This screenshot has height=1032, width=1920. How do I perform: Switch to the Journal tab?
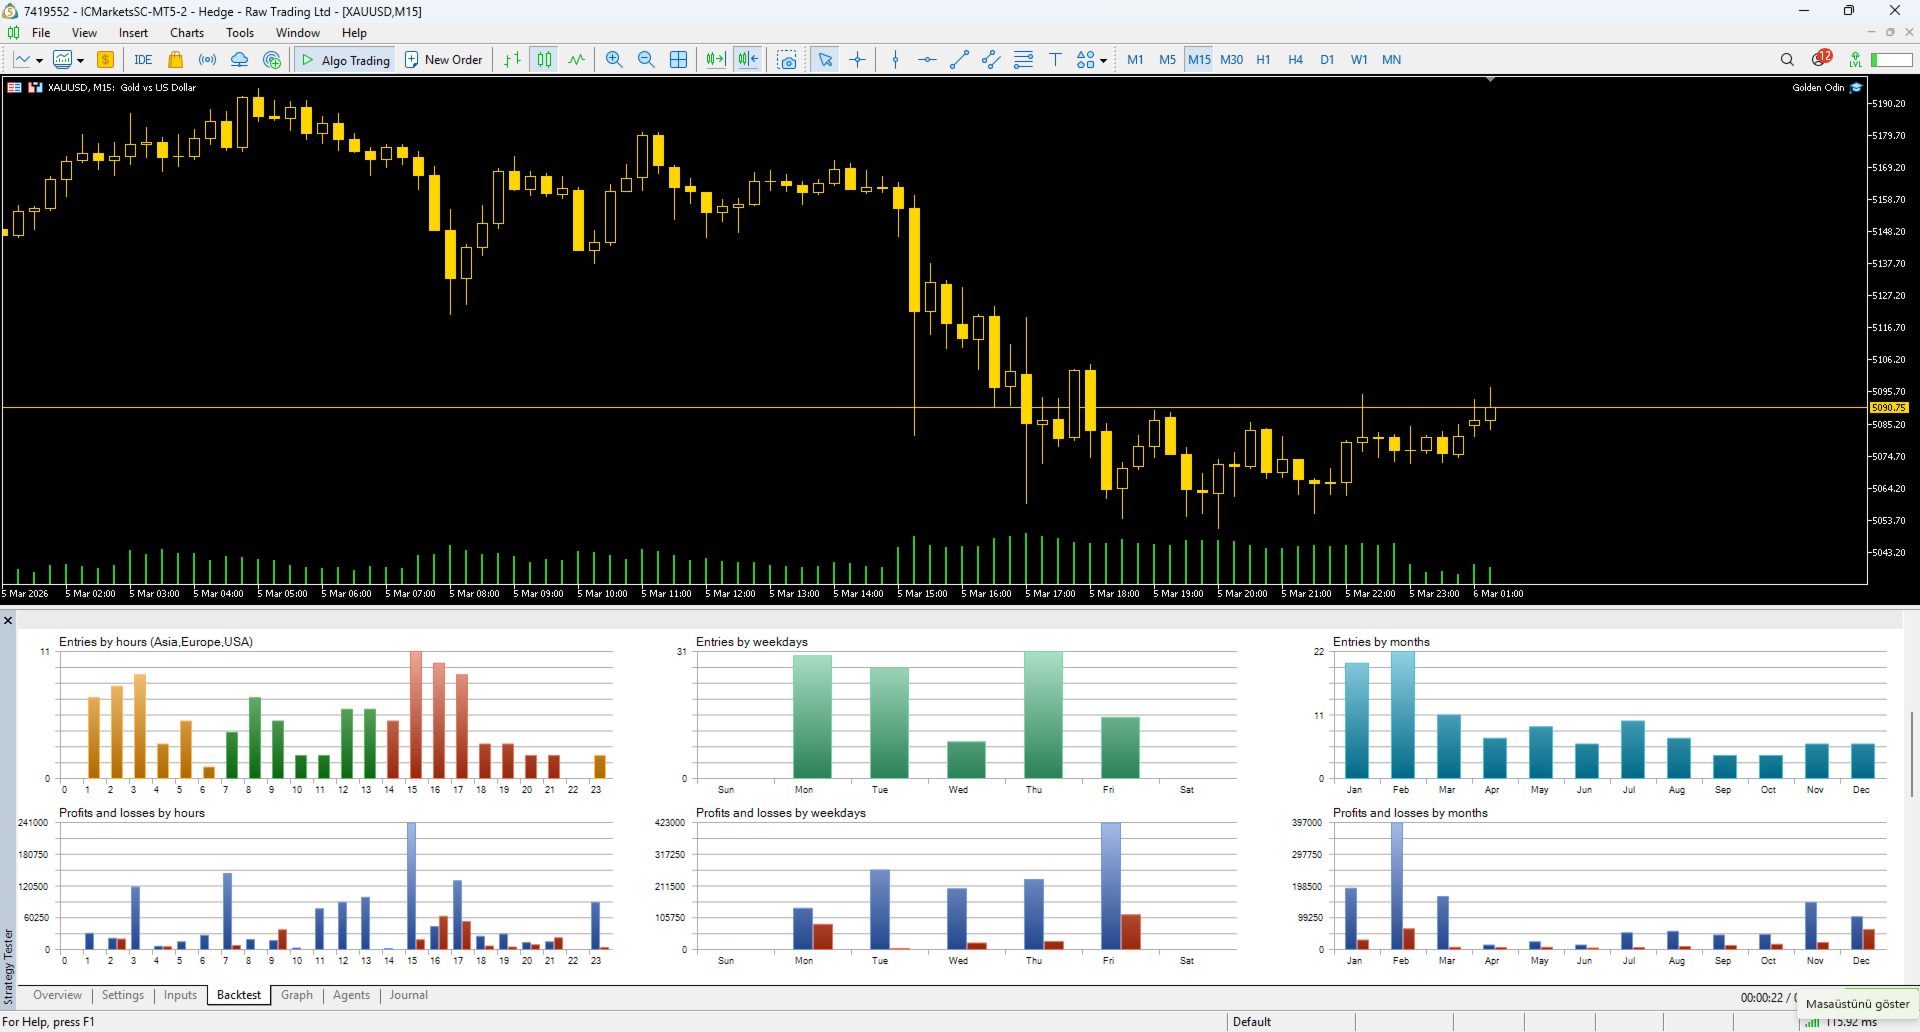407,995
